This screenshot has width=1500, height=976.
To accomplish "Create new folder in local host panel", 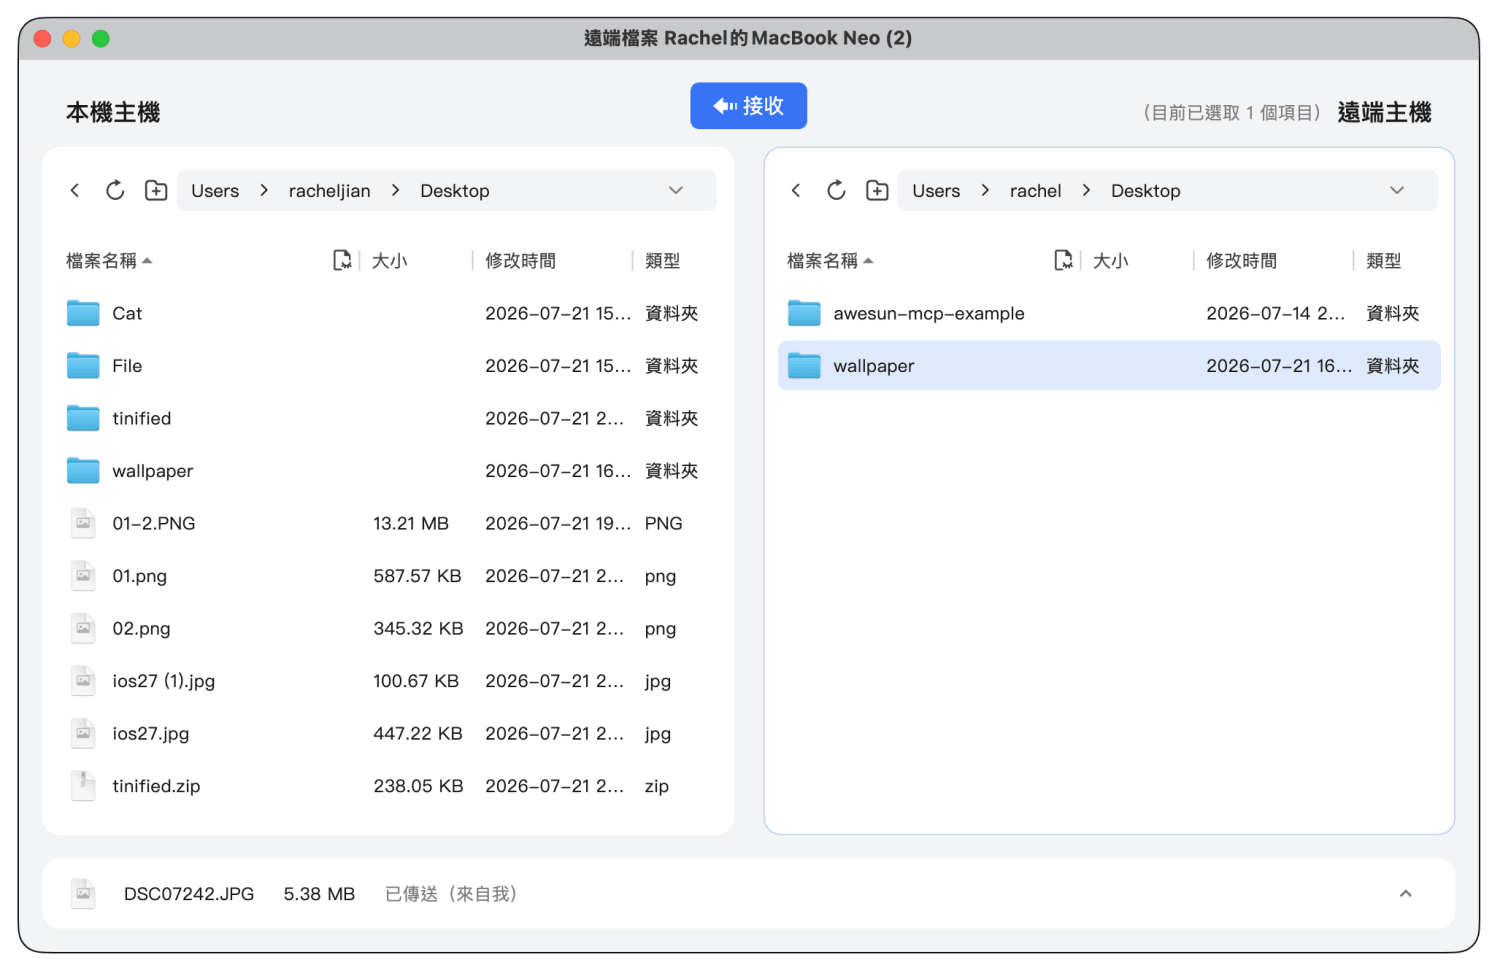I will pos(156,190).
